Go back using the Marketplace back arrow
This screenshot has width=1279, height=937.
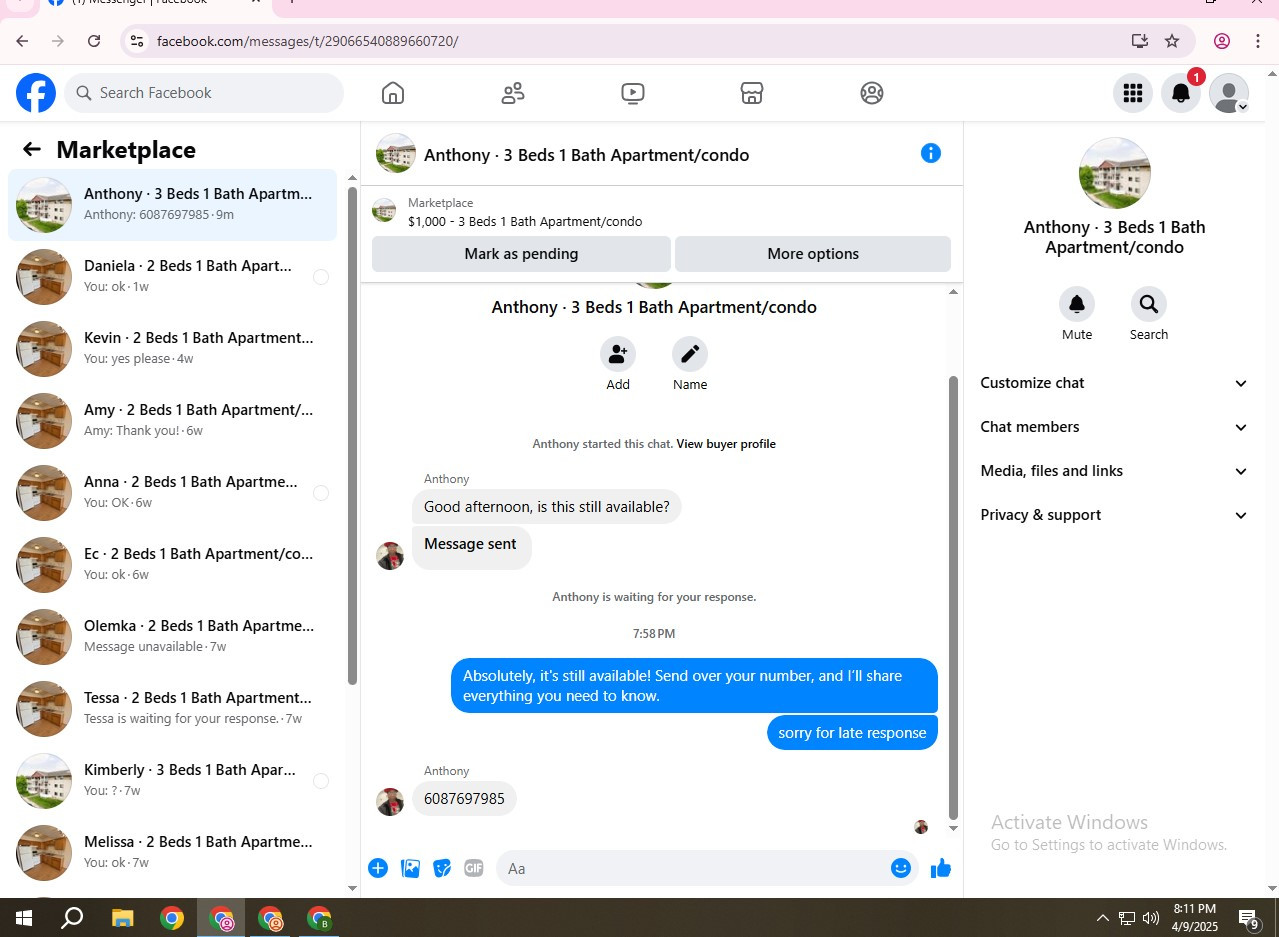coord(32,150)
